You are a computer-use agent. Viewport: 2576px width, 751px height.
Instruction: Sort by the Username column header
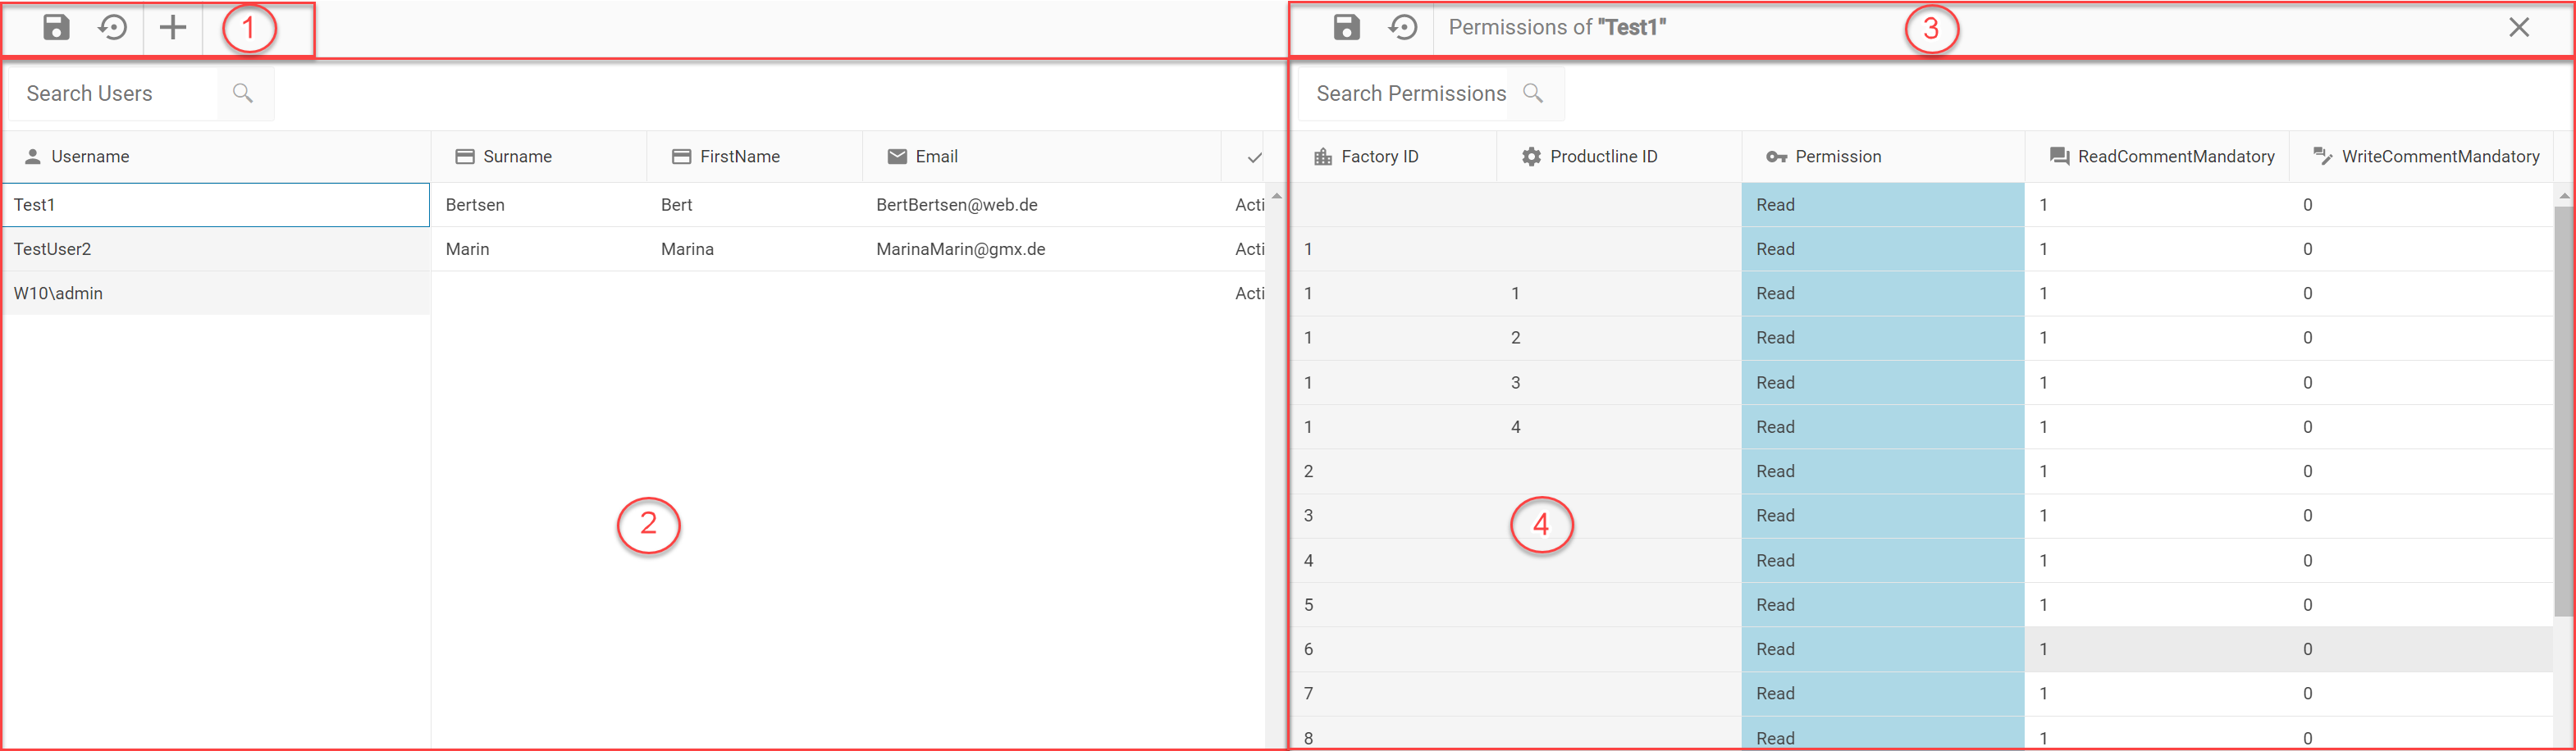[90, 157]
